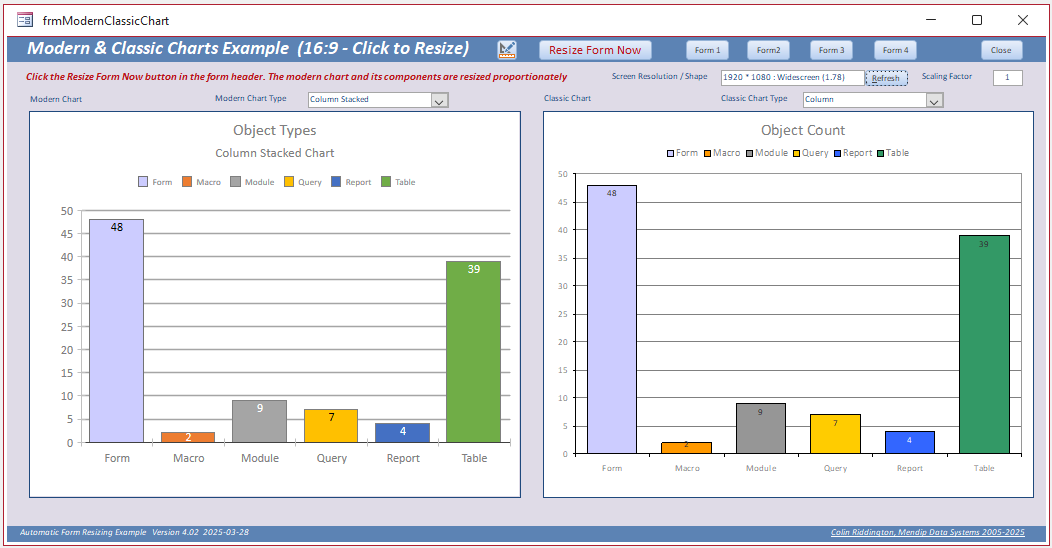Open the Colin Riddington Mendip Data Systems link
The image size is (1052, 548).
point(927,532)
